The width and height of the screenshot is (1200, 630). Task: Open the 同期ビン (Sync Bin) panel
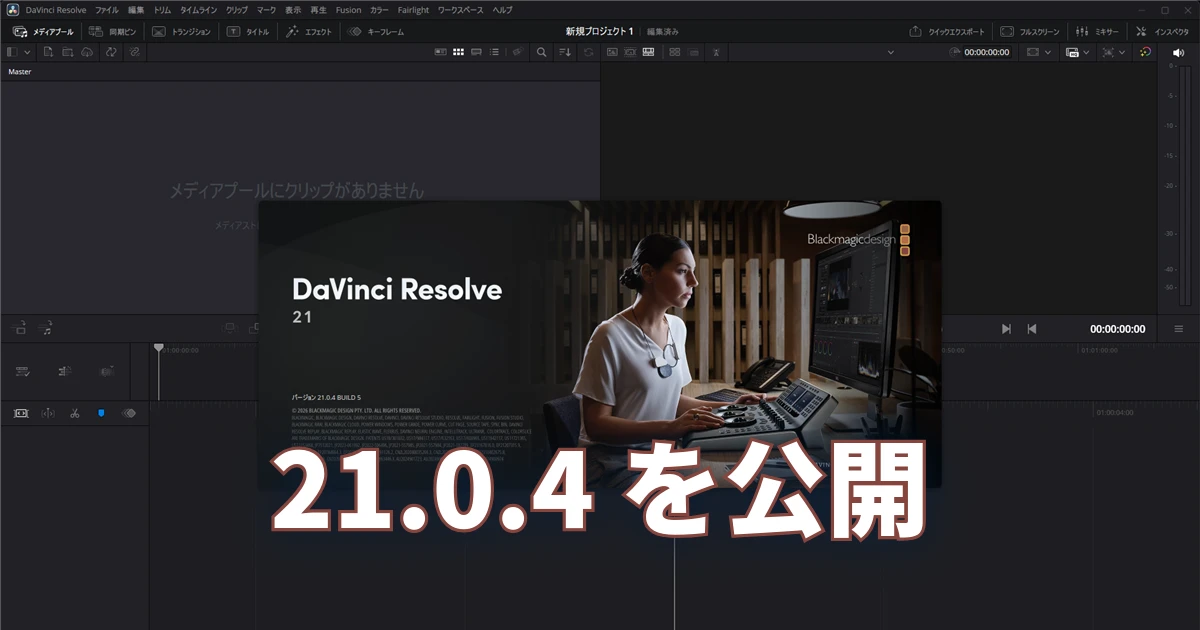[112, 32]
